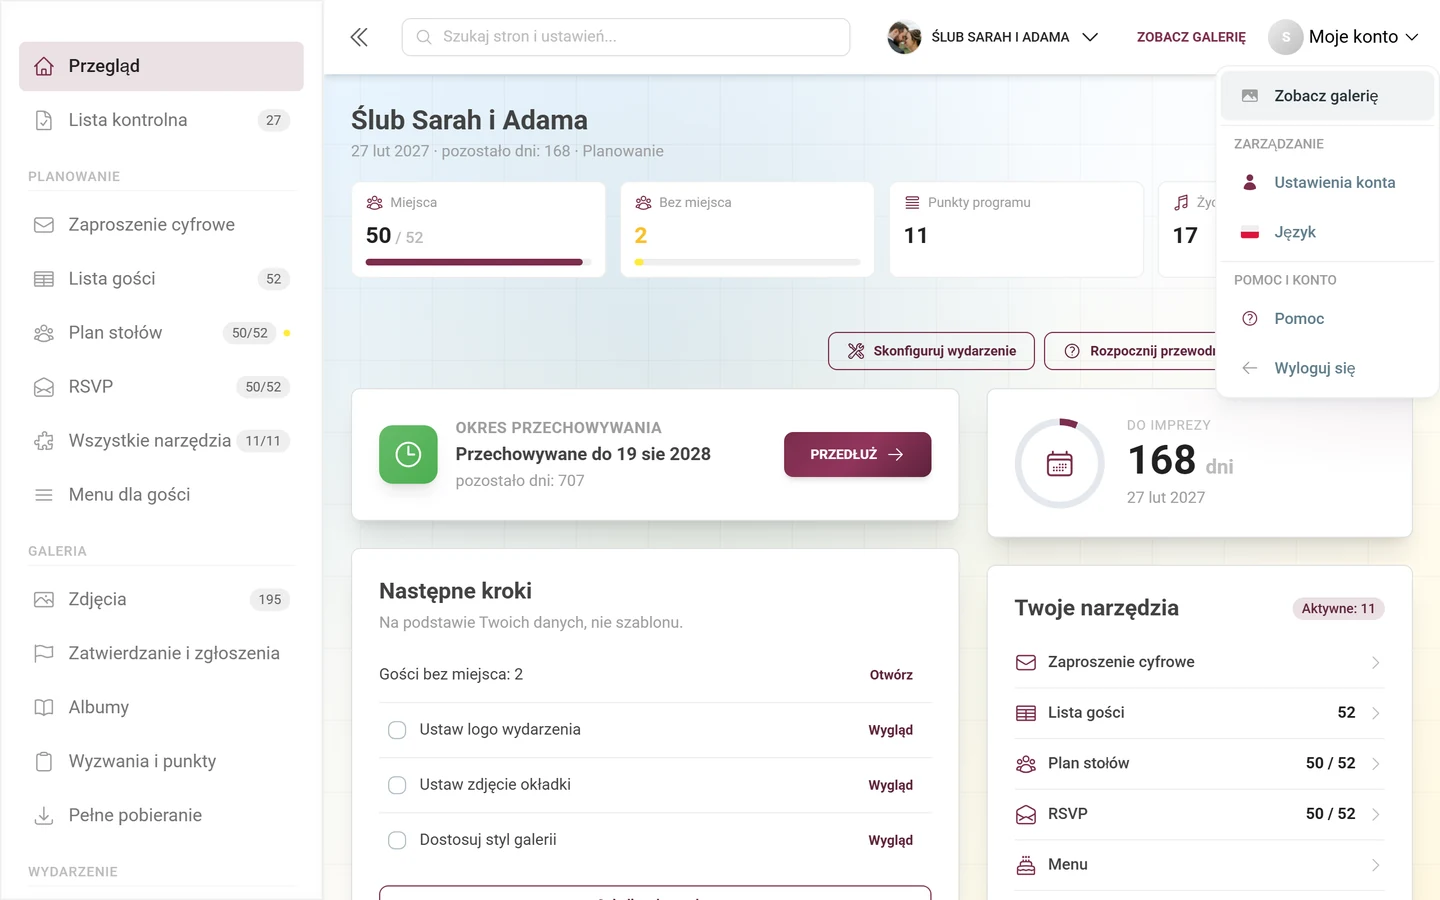
Task: Collapse the Moje konto dropdown
Action: pyautogui.click(x=1344, y=37)
